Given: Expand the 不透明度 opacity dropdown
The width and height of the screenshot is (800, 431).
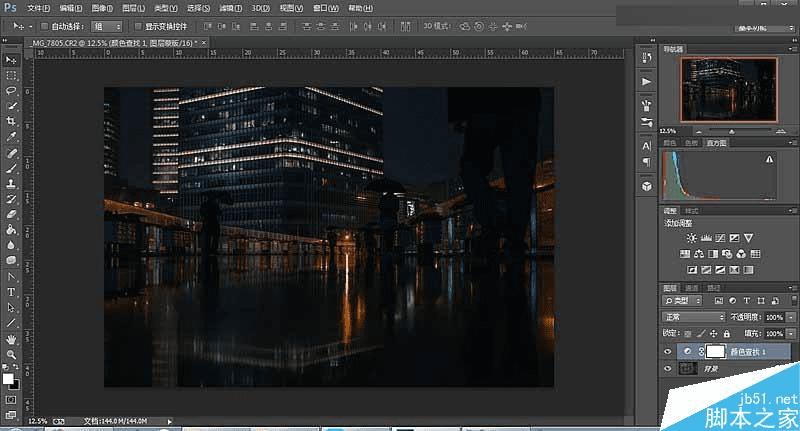Looking at the screenshot, I should tap(791, 316).
